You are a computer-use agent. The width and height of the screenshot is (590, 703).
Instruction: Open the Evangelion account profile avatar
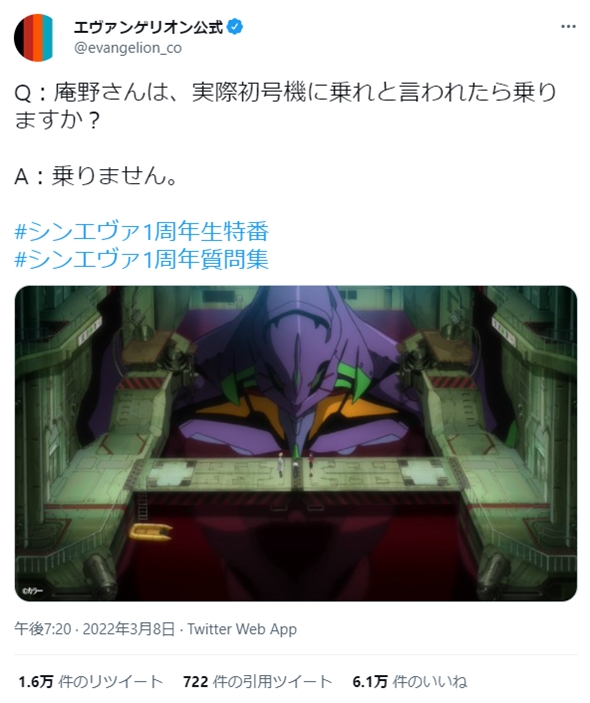click(35, 37)
